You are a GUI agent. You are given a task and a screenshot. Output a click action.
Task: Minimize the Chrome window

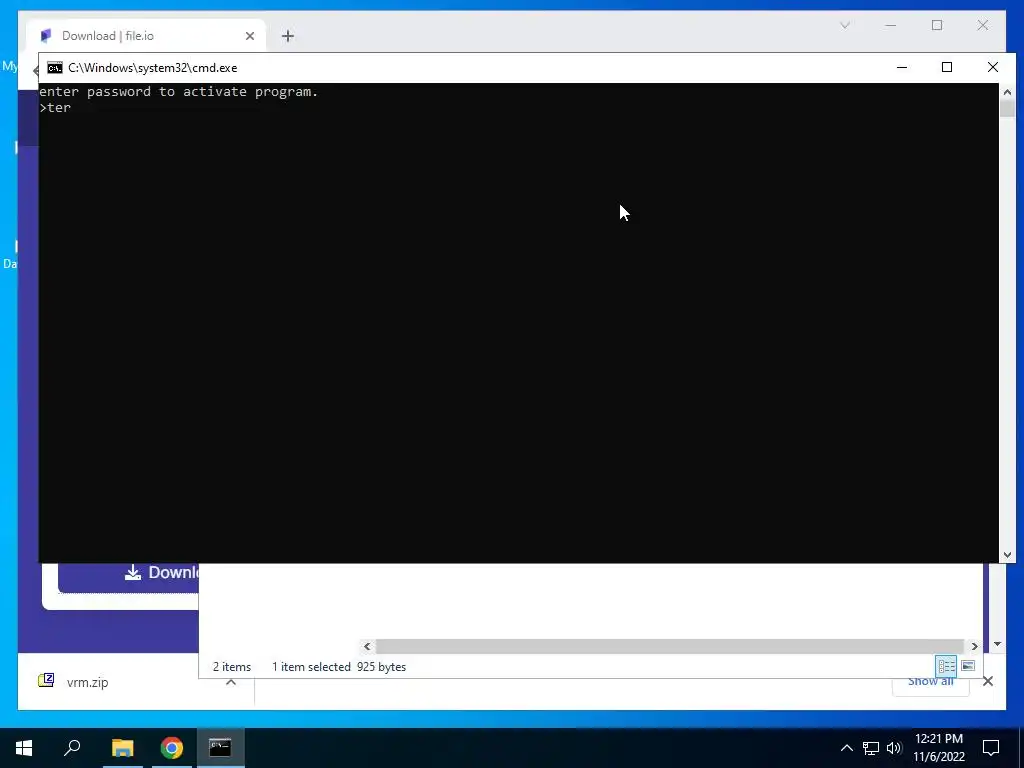click(x=891, y=25)
